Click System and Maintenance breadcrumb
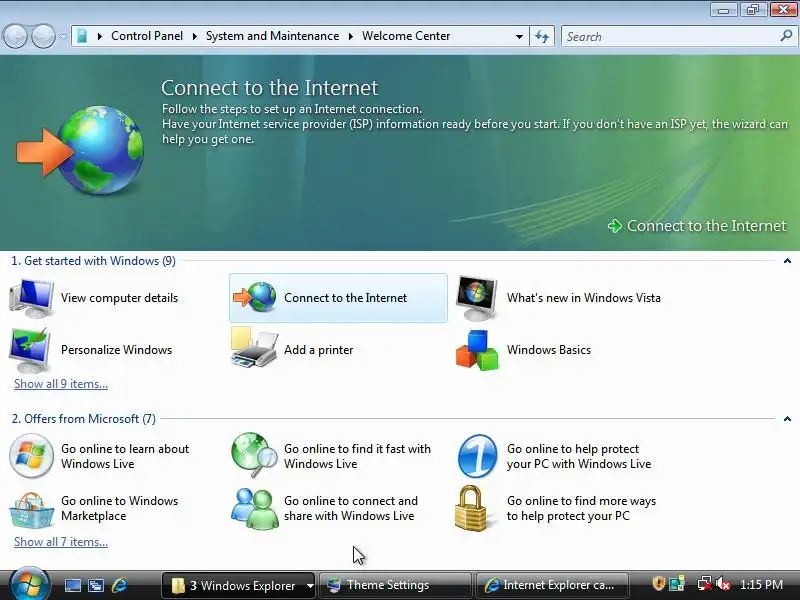Image resolution: width=800 pixels, height=600 pixels. (272, 36)
